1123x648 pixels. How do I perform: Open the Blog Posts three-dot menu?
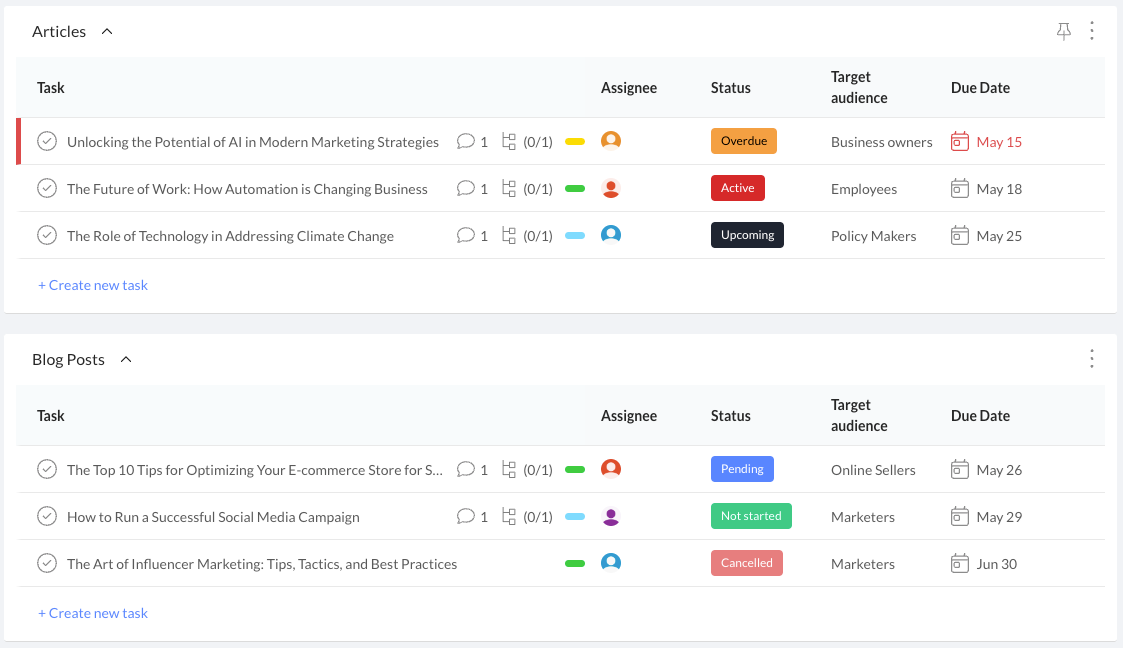[x=1092, y=358]
